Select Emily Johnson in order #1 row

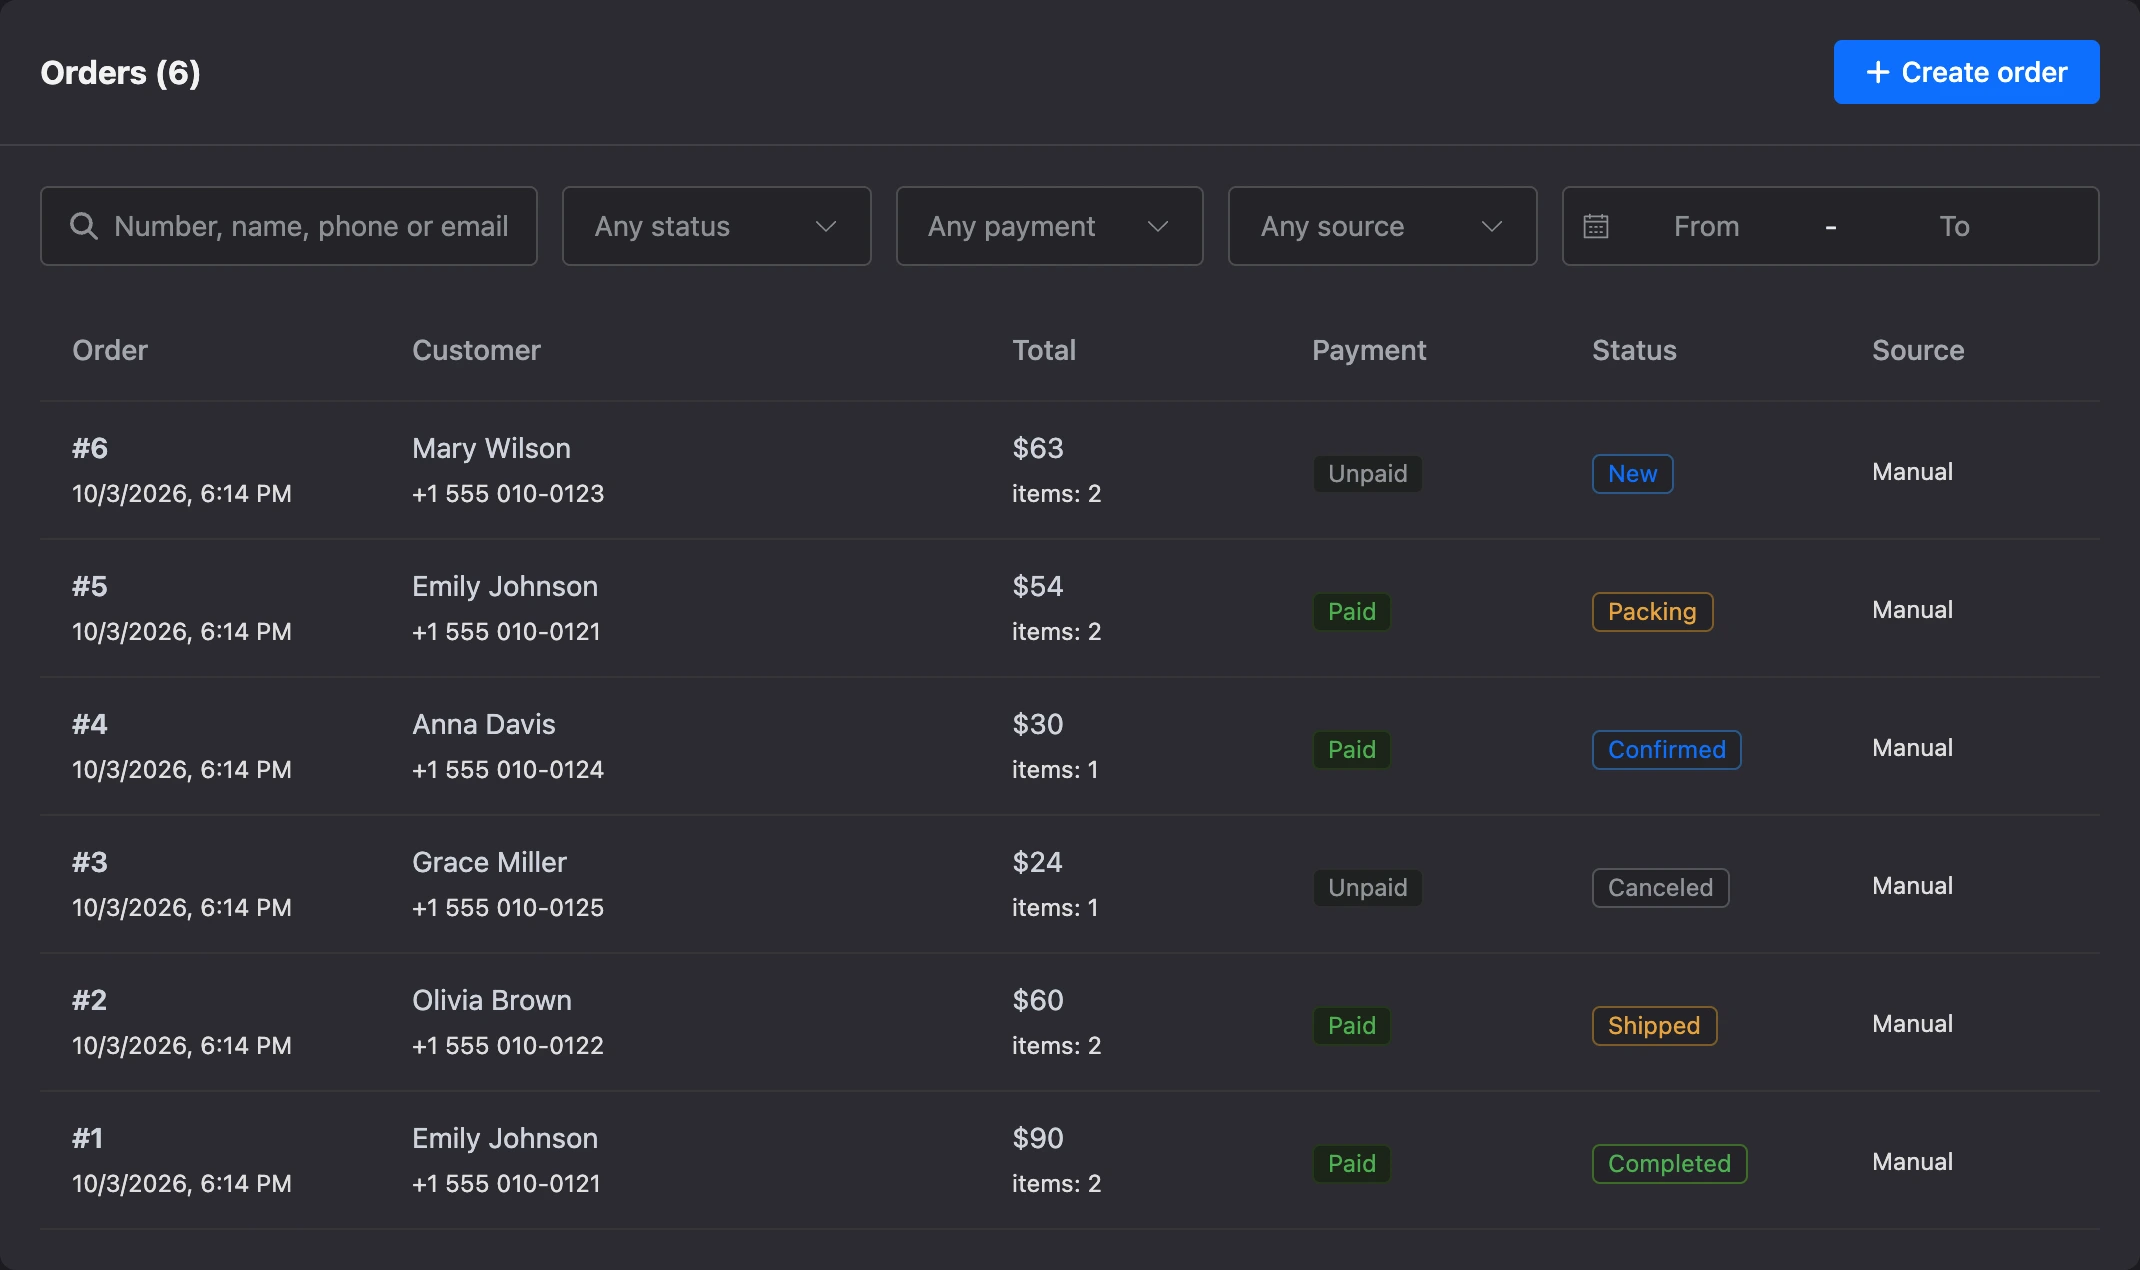pyautogui.click(x=505, y=1138)
